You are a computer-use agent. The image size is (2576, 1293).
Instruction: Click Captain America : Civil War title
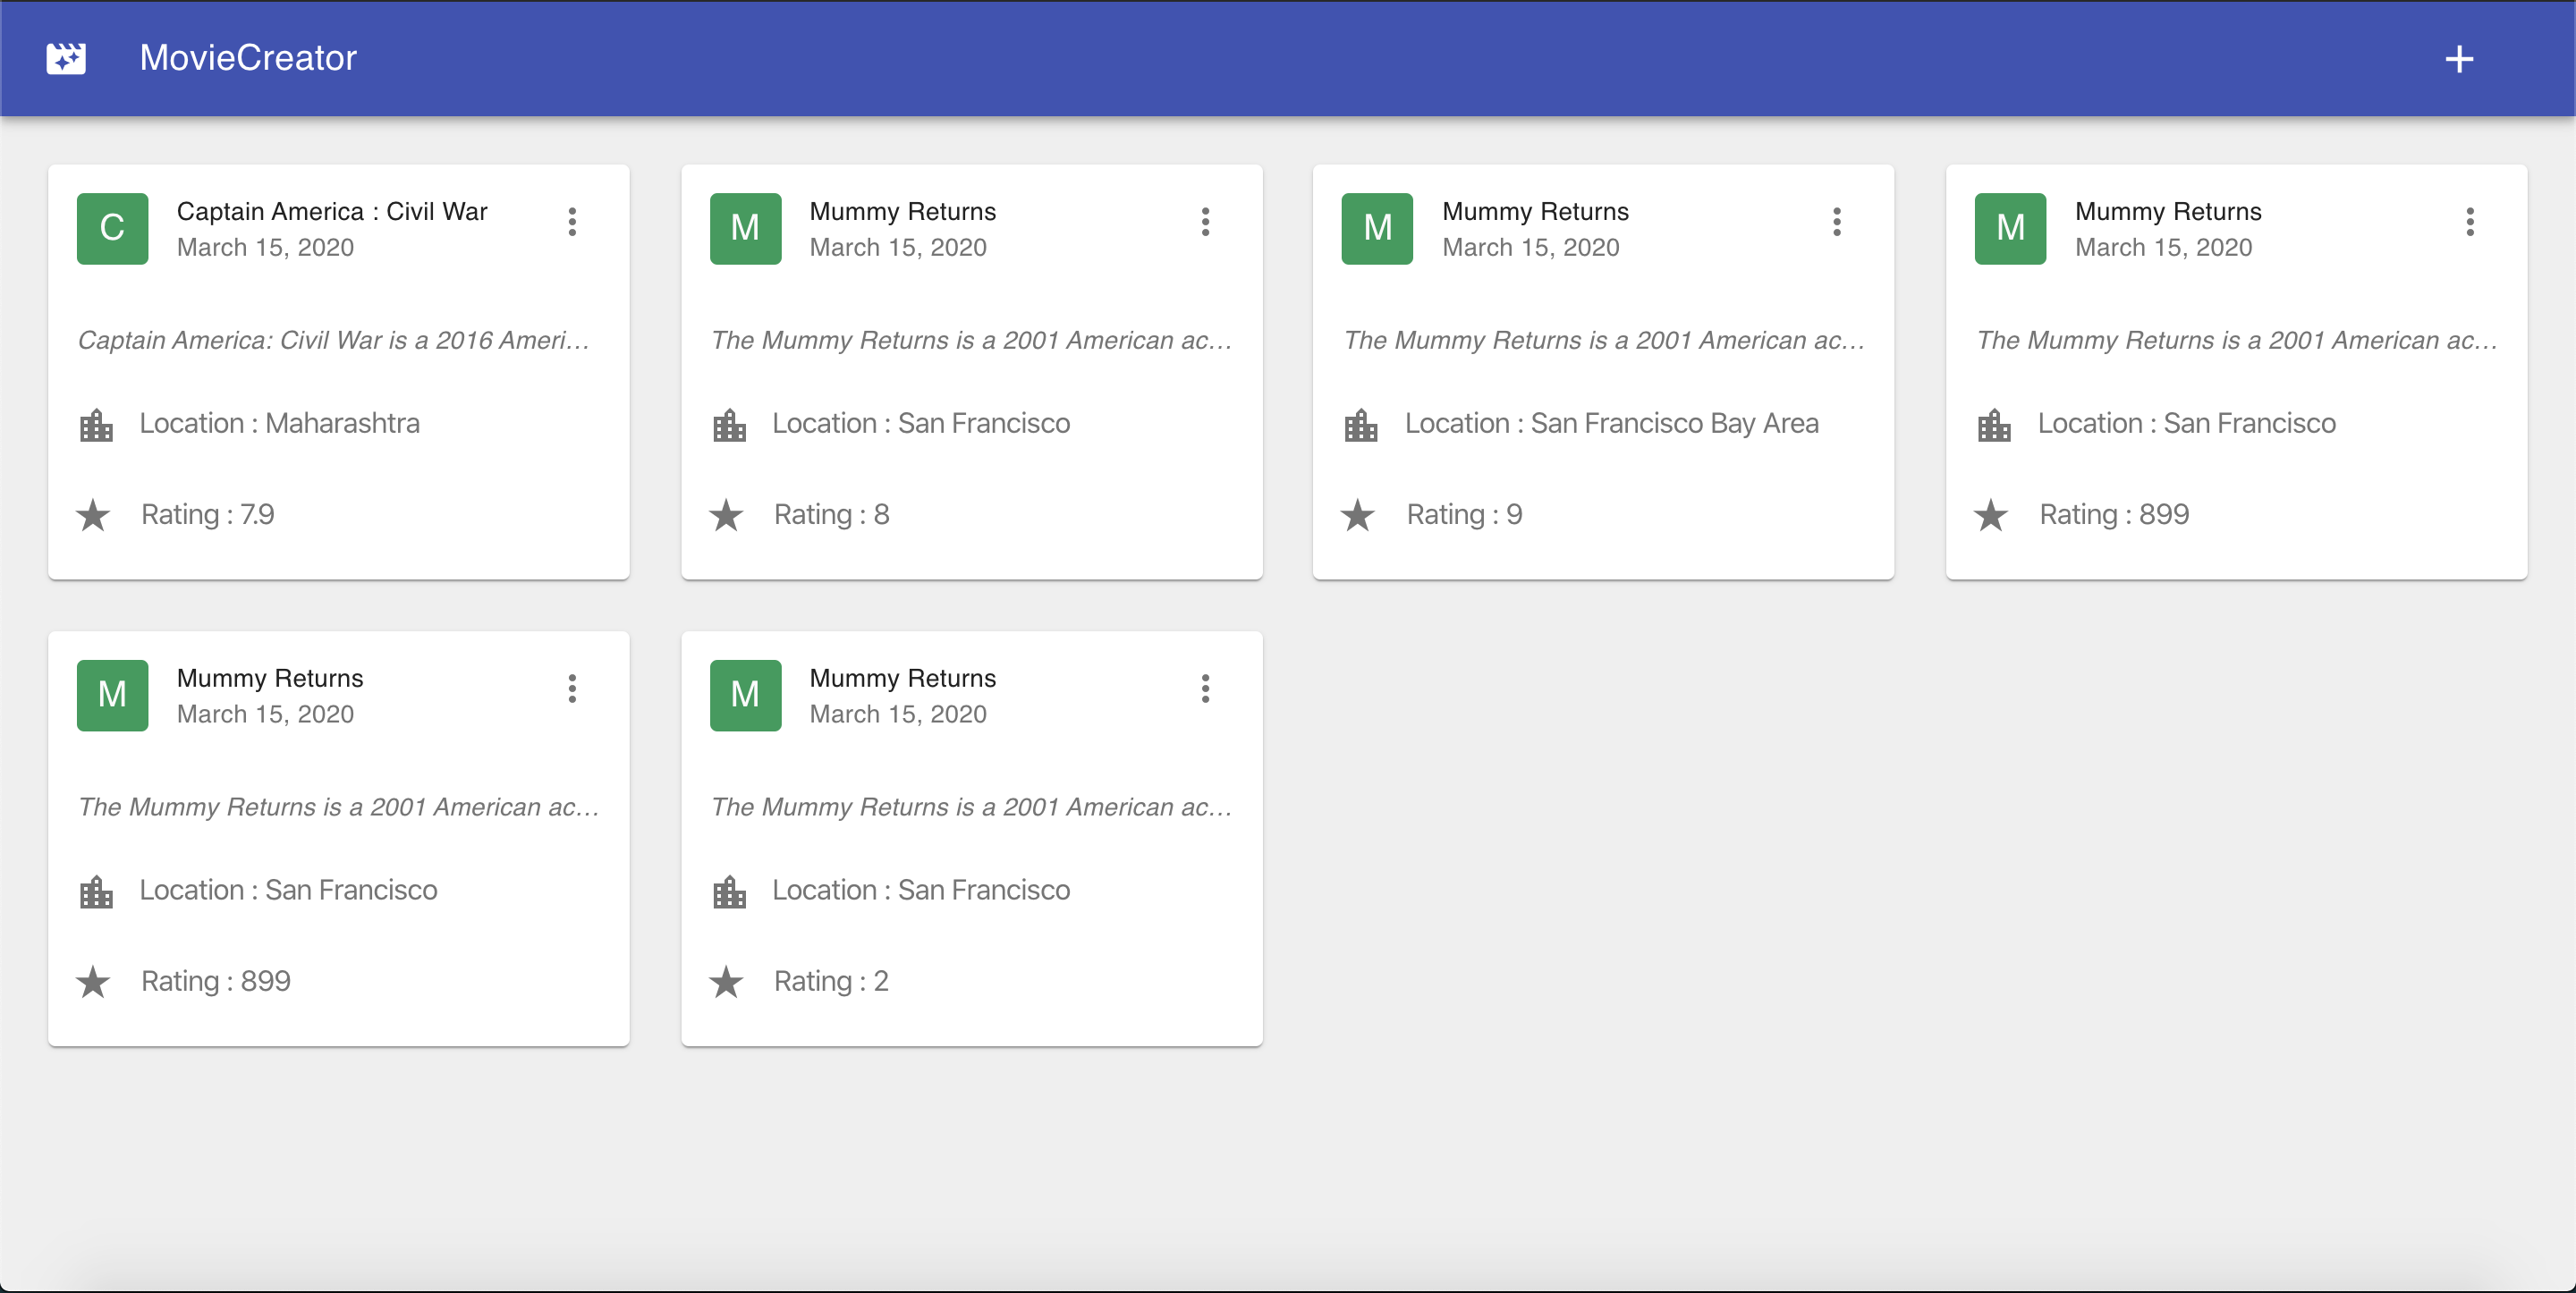tap(332, 211)
